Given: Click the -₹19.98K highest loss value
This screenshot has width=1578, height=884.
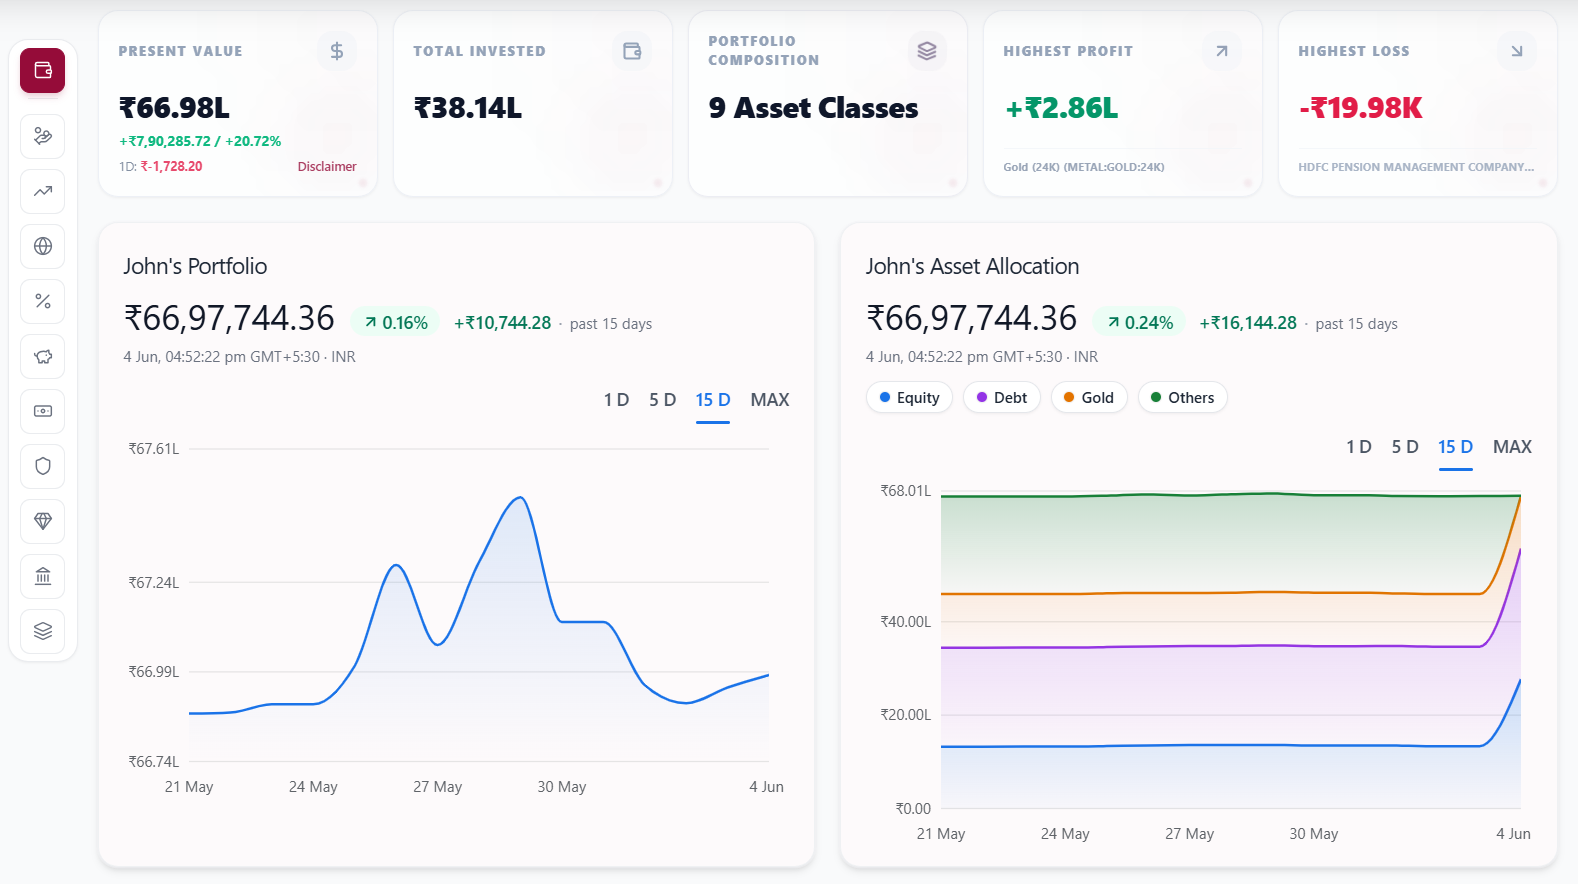Looking at the screenshot, I should (x=1360, y=108).
